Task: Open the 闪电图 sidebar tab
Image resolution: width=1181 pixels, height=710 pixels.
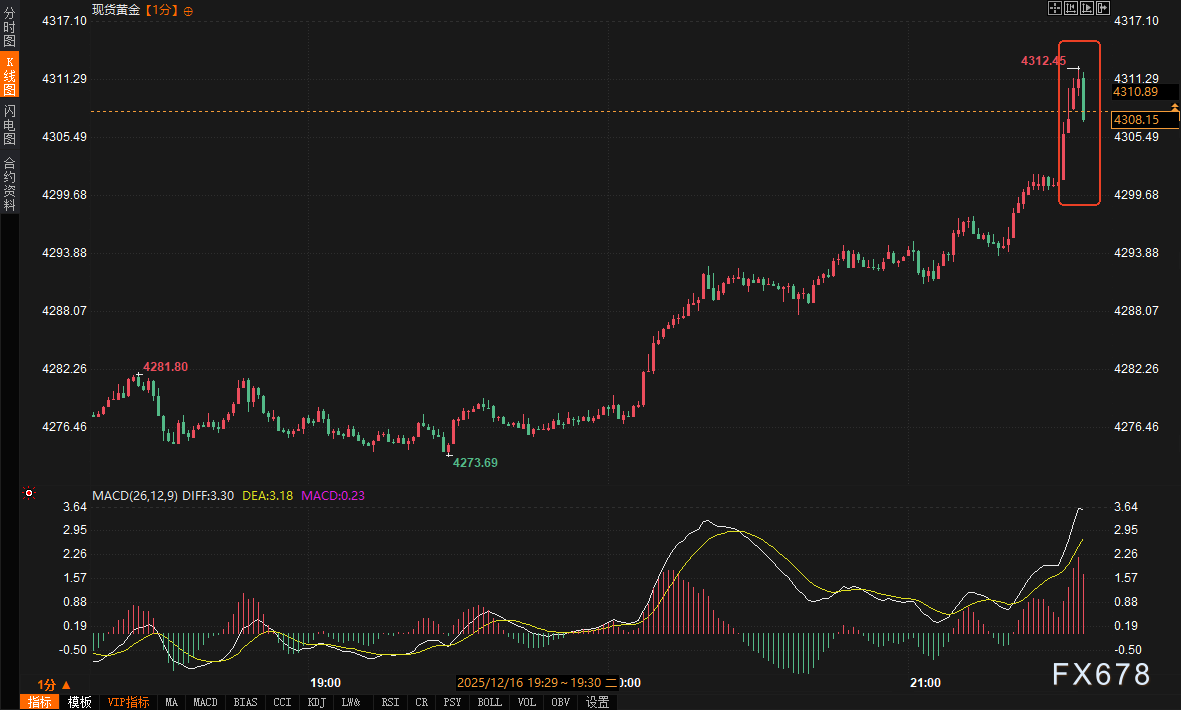Action: point(9,125)
